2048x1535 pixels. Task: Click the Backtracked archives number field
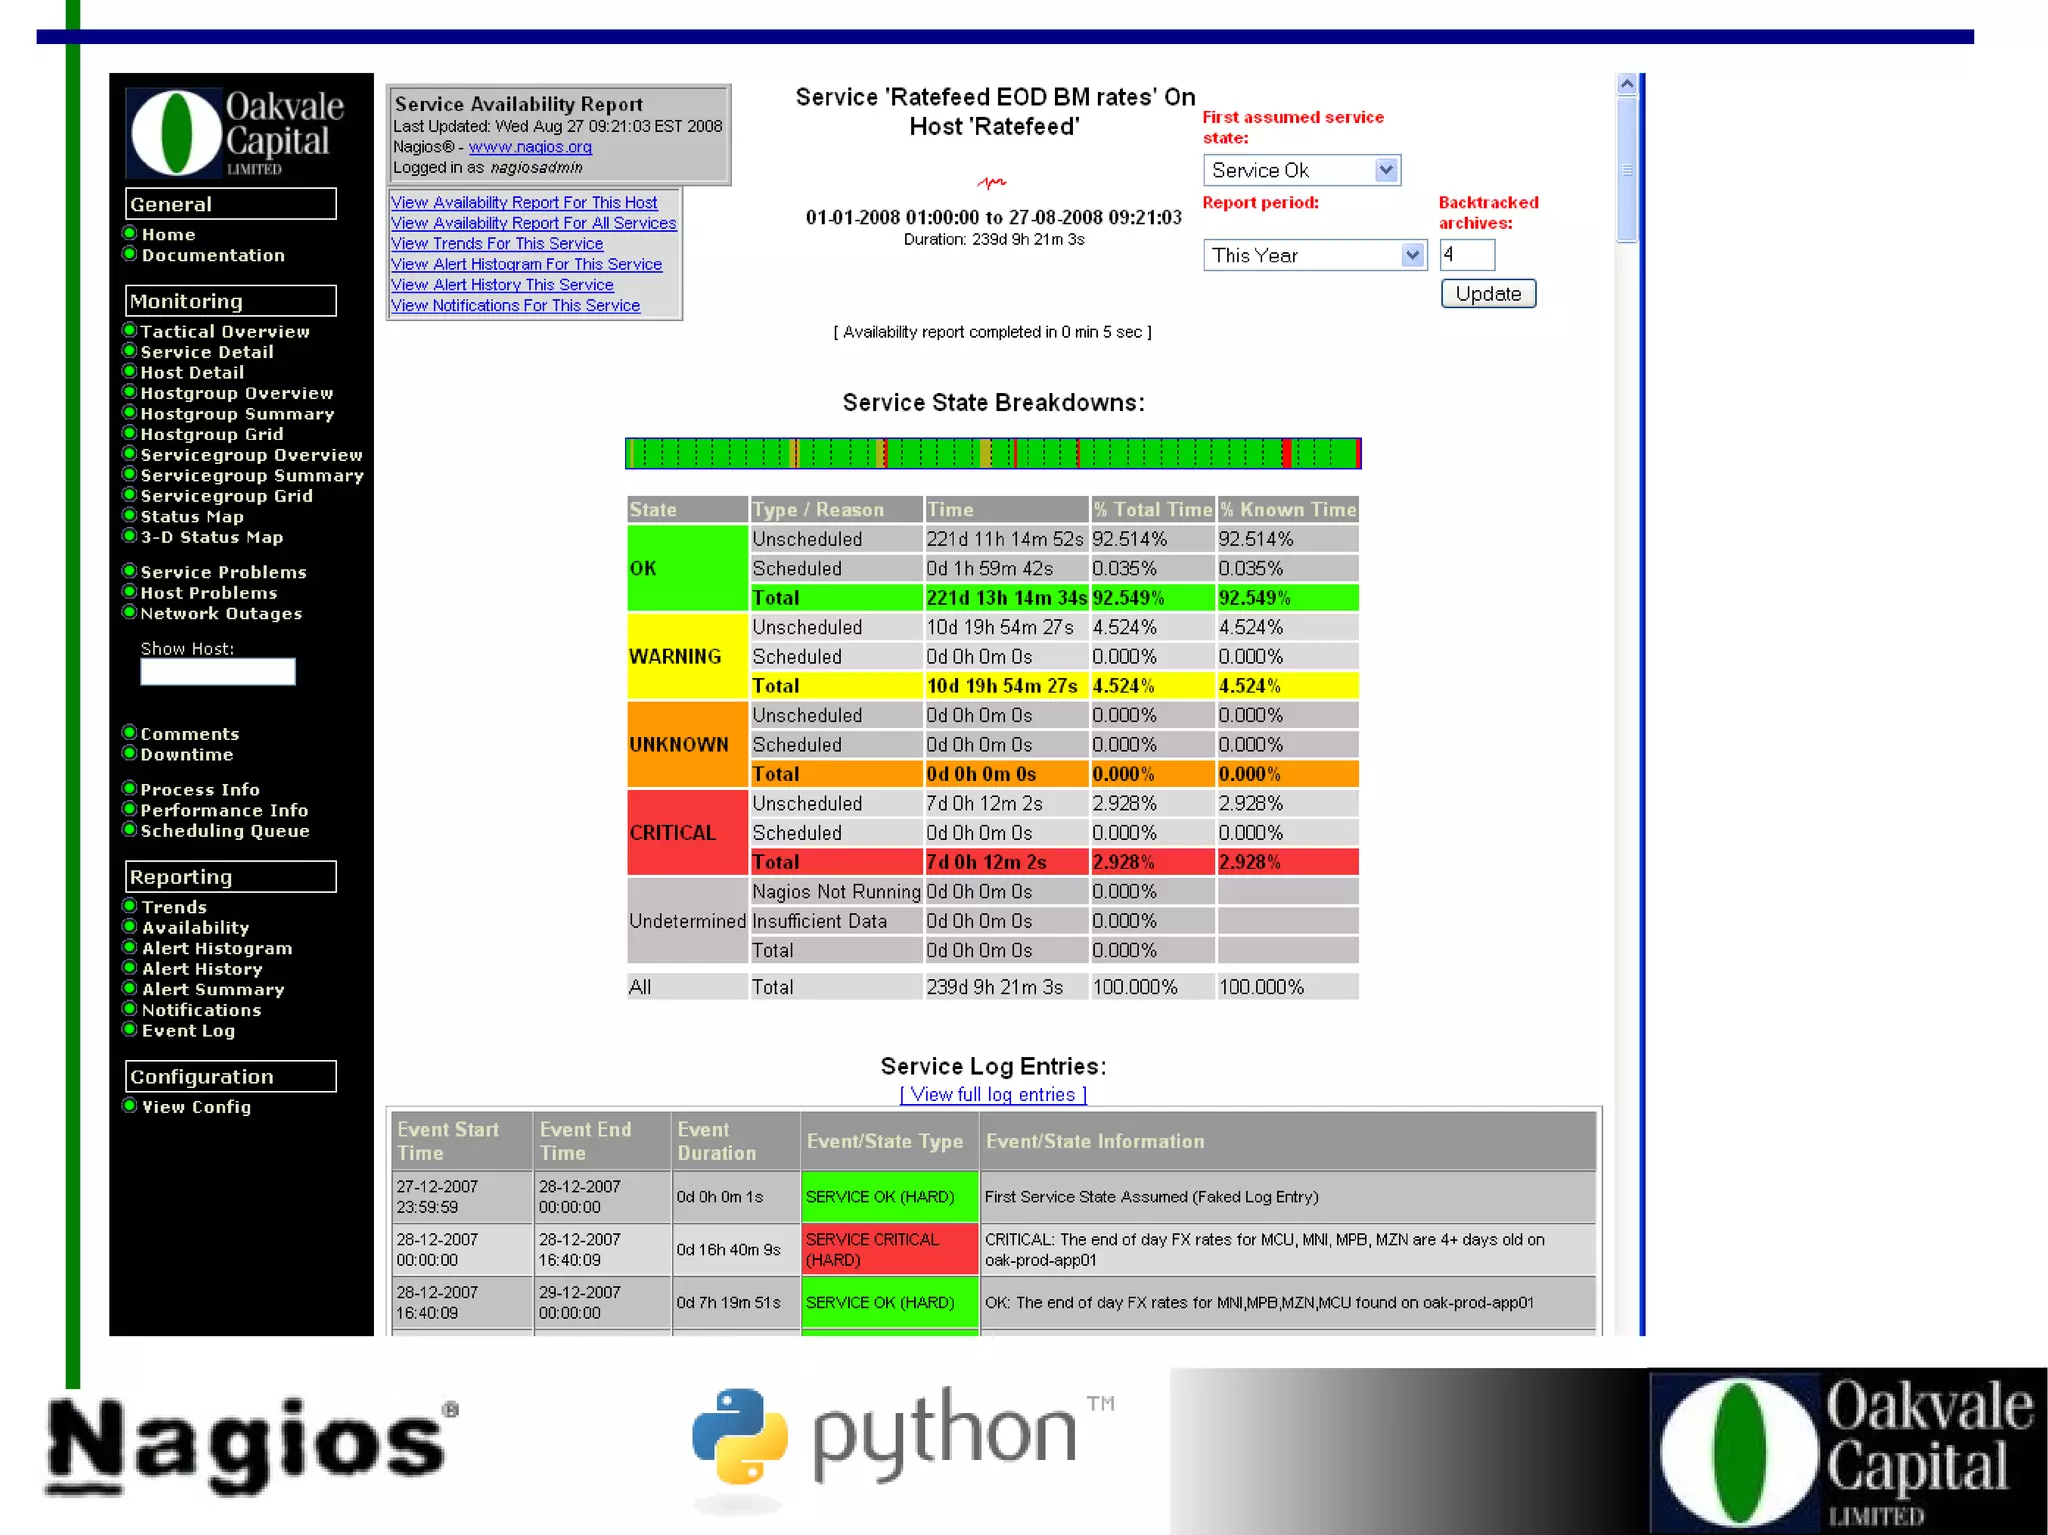point(1466,255)
